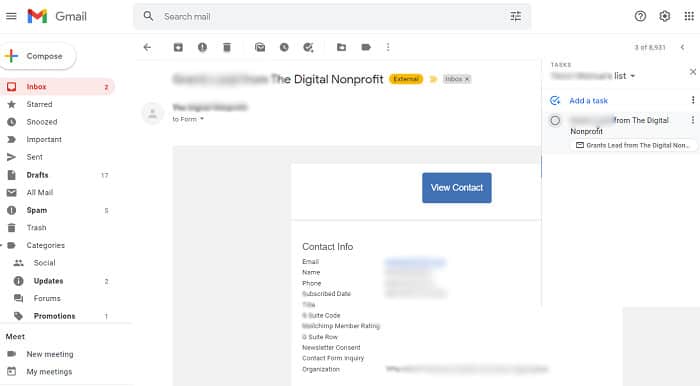Screen dimensions: 700x386
Task: Open More options in email toolbar
Action: click(388, 47)
